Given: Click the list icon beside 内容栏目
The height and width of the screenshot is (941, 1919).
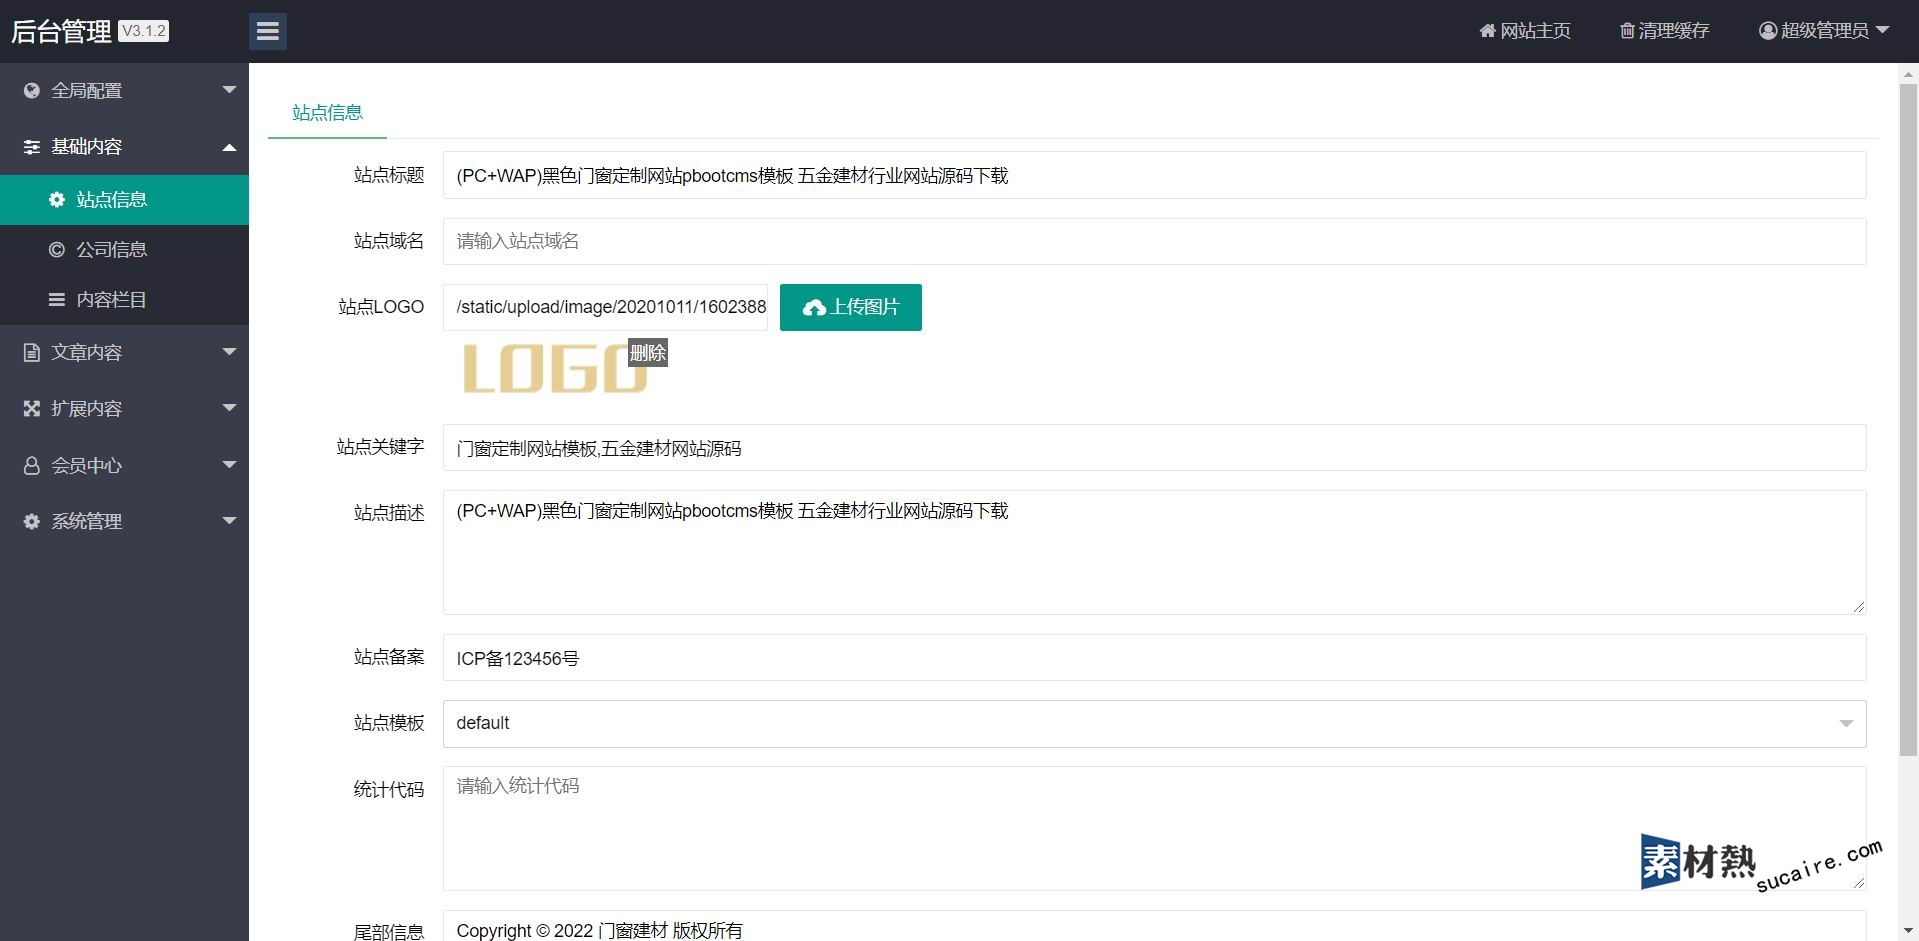Looking at the screenshot, I should click(57, 300).
